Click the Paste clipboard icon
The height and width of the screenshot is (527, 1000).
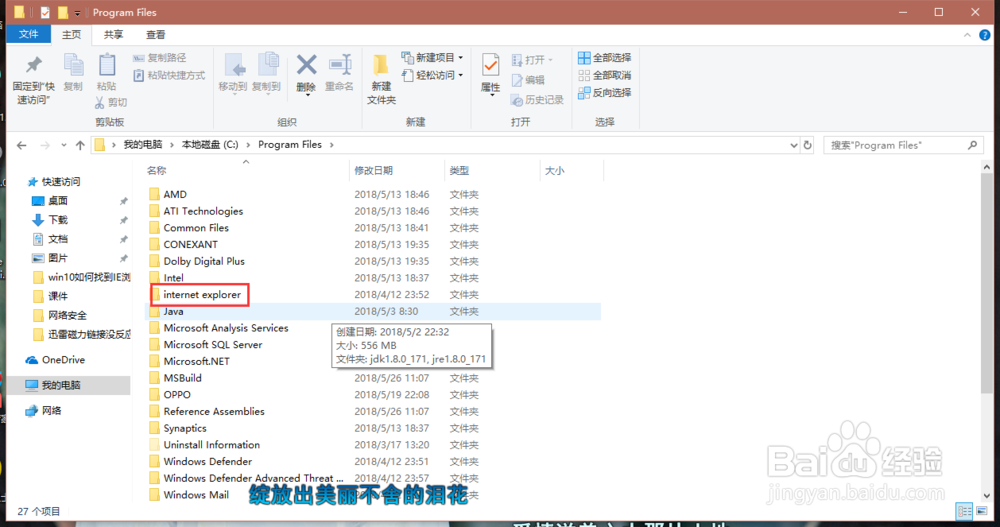point(107,66)
